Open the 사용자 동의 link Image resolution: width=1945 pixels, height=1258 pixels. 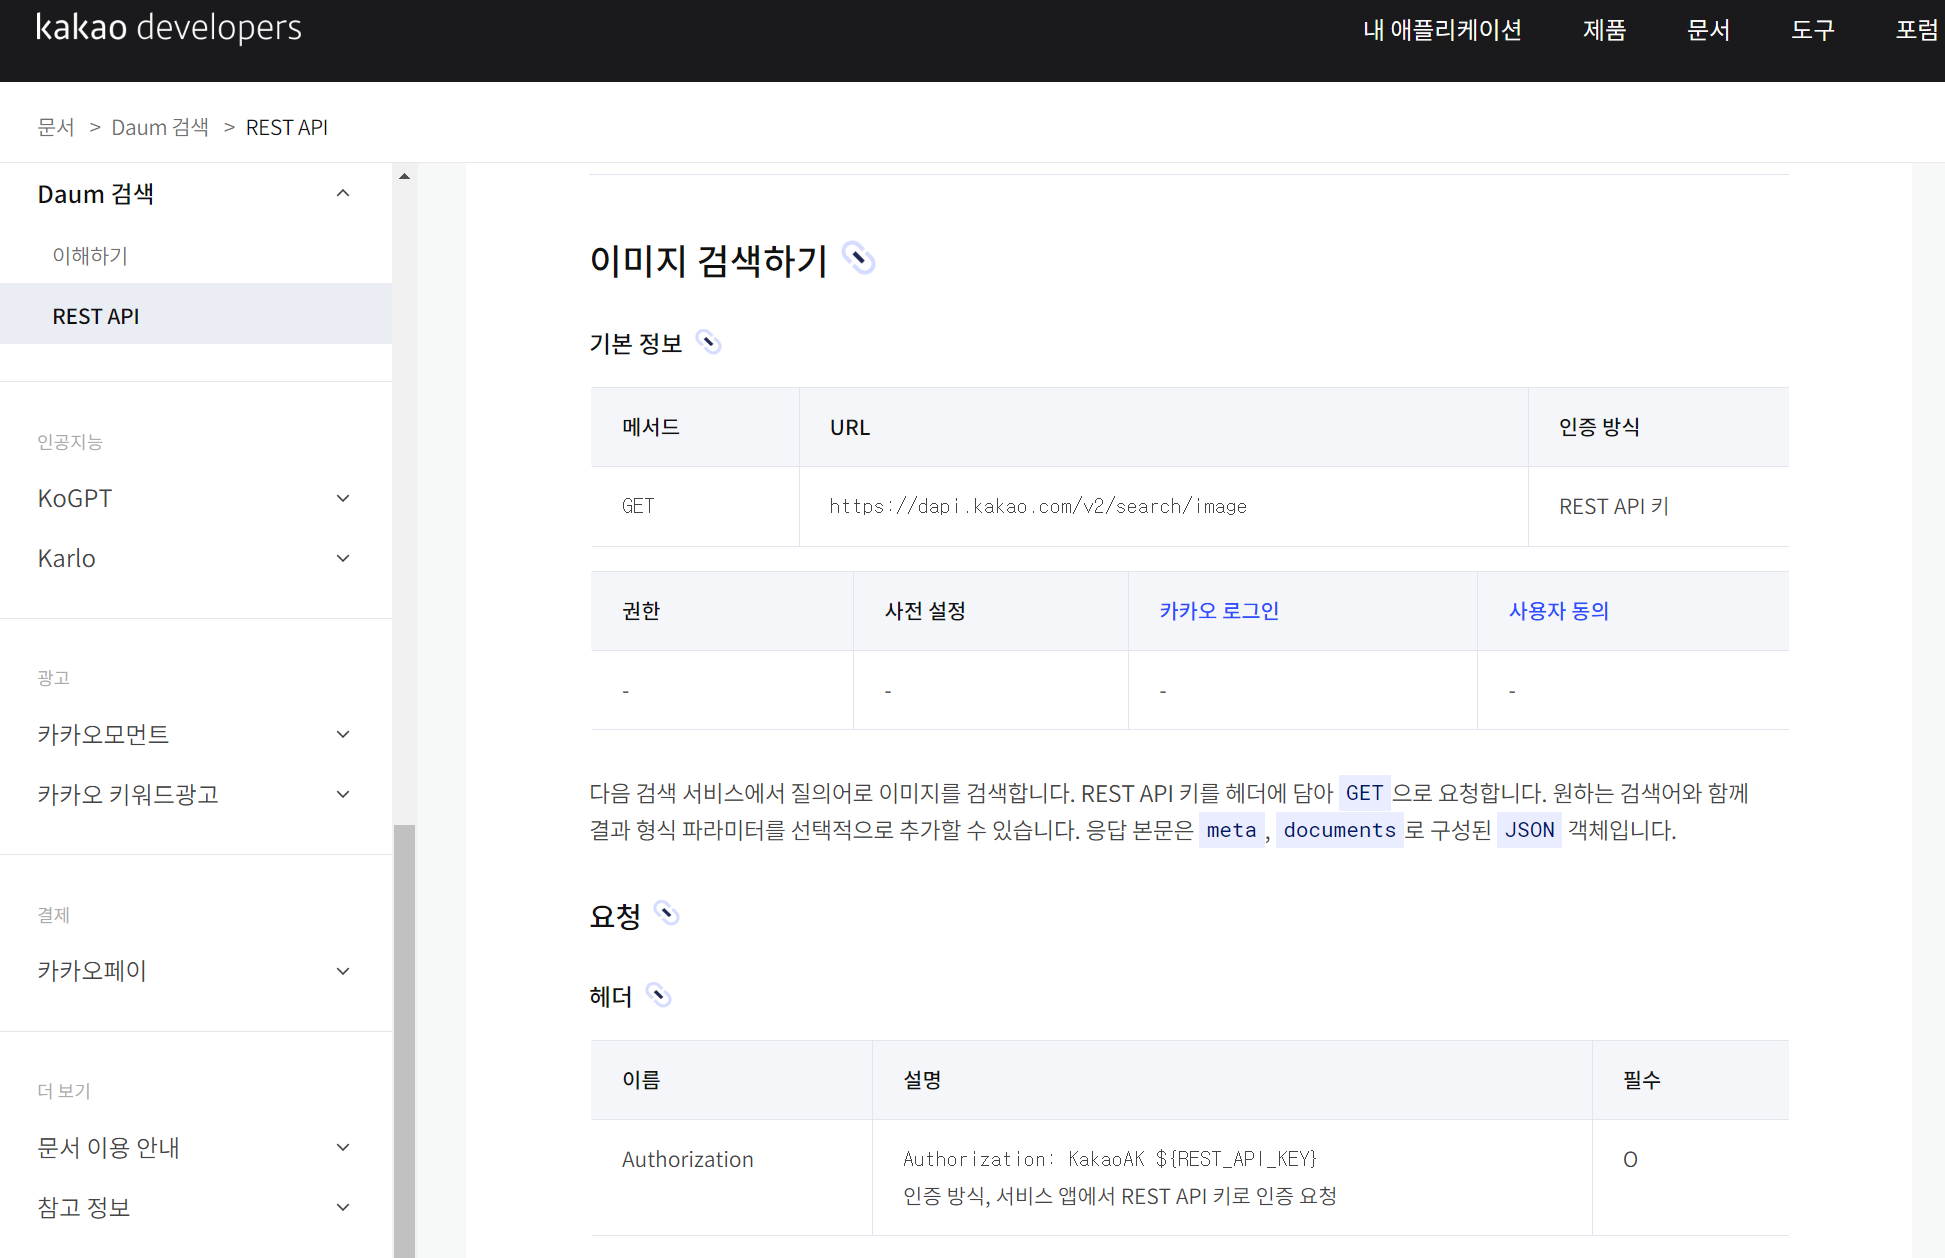(1558, 611)
